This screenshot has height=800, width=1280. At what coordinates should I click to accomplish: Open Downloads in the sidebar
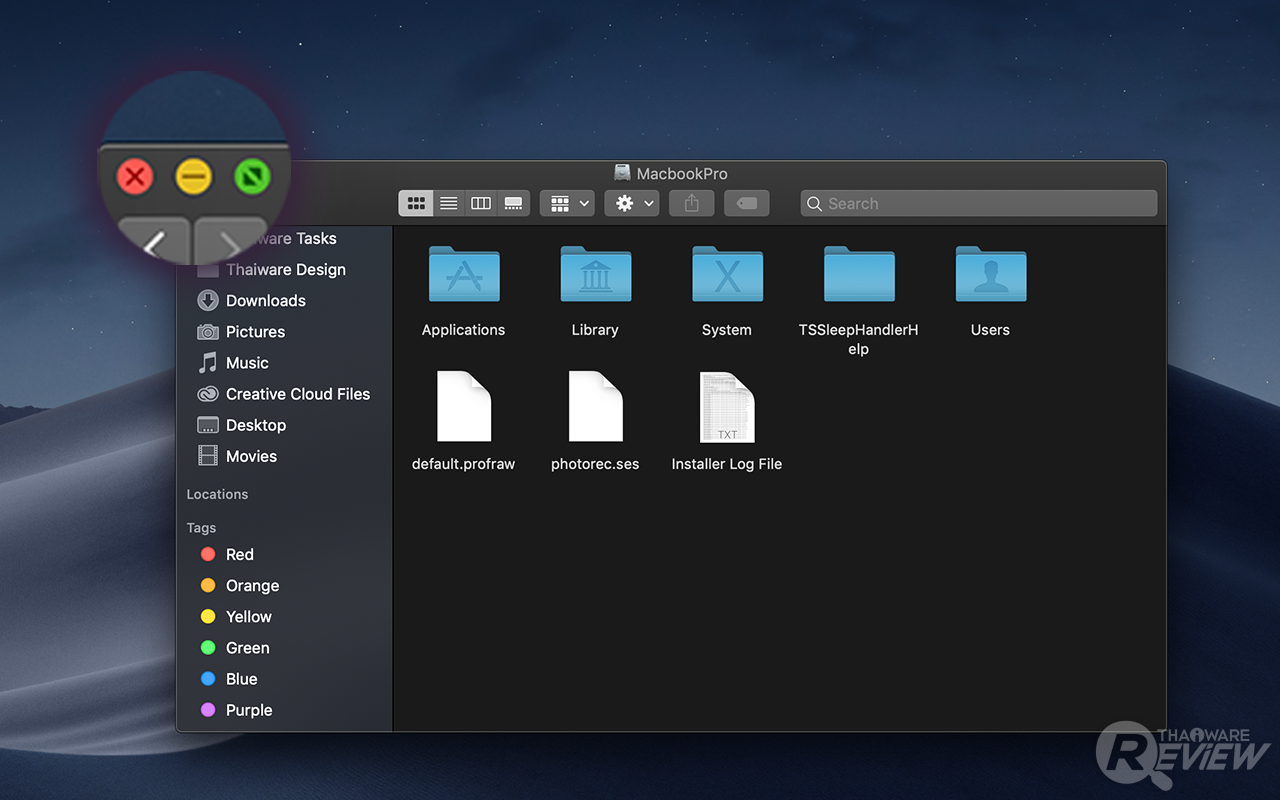[265, 301]
